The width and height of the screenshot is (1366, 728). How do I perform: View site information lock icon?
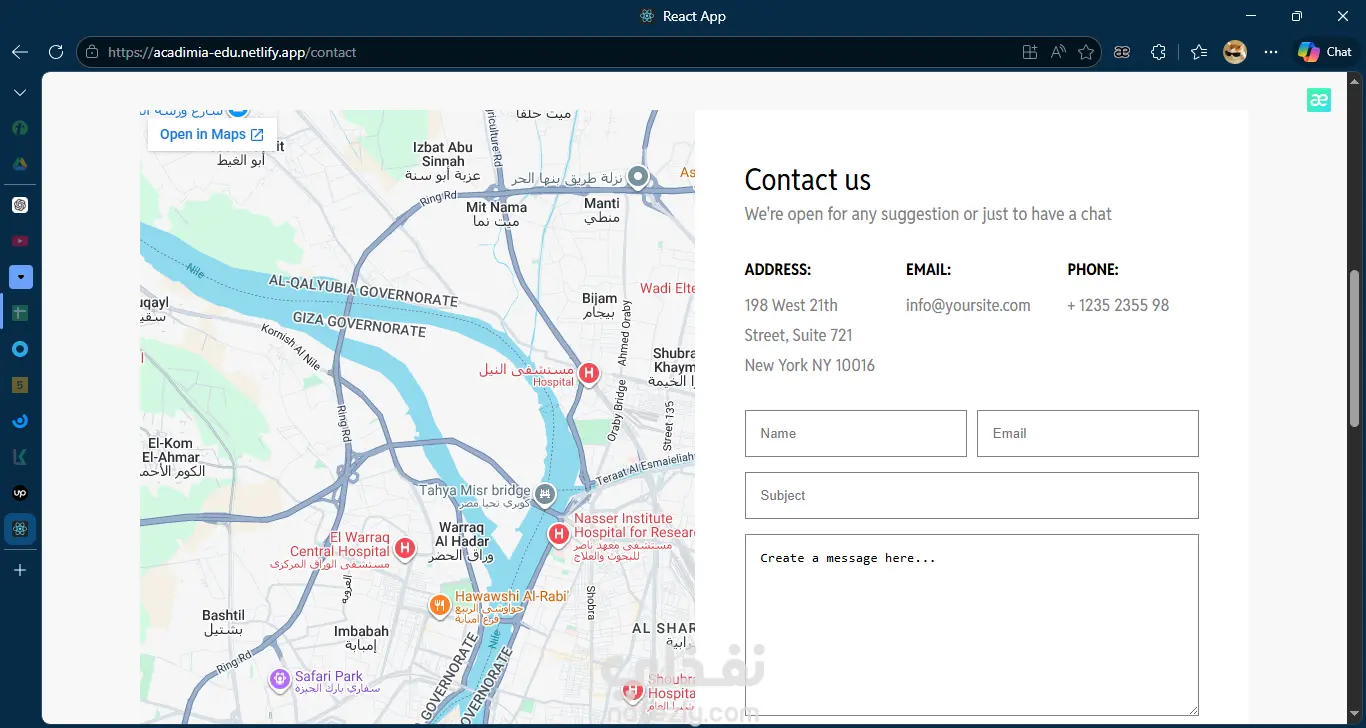pos(92,52)
